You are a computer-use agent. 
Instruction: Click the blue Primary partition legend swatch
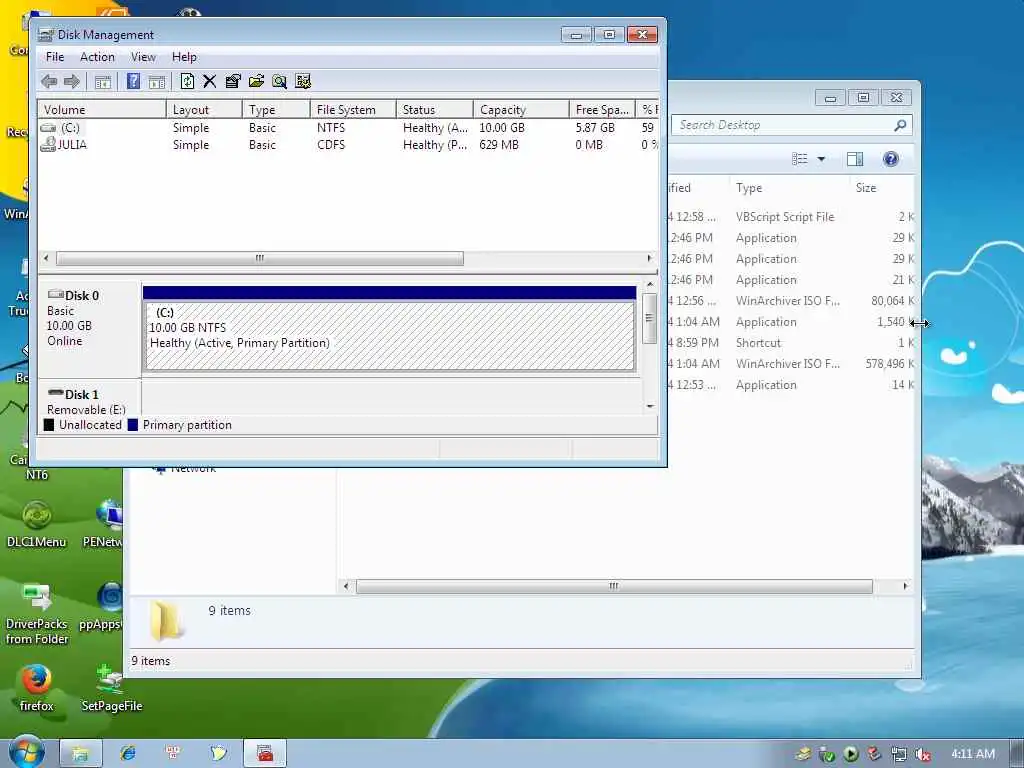point(133,425)
